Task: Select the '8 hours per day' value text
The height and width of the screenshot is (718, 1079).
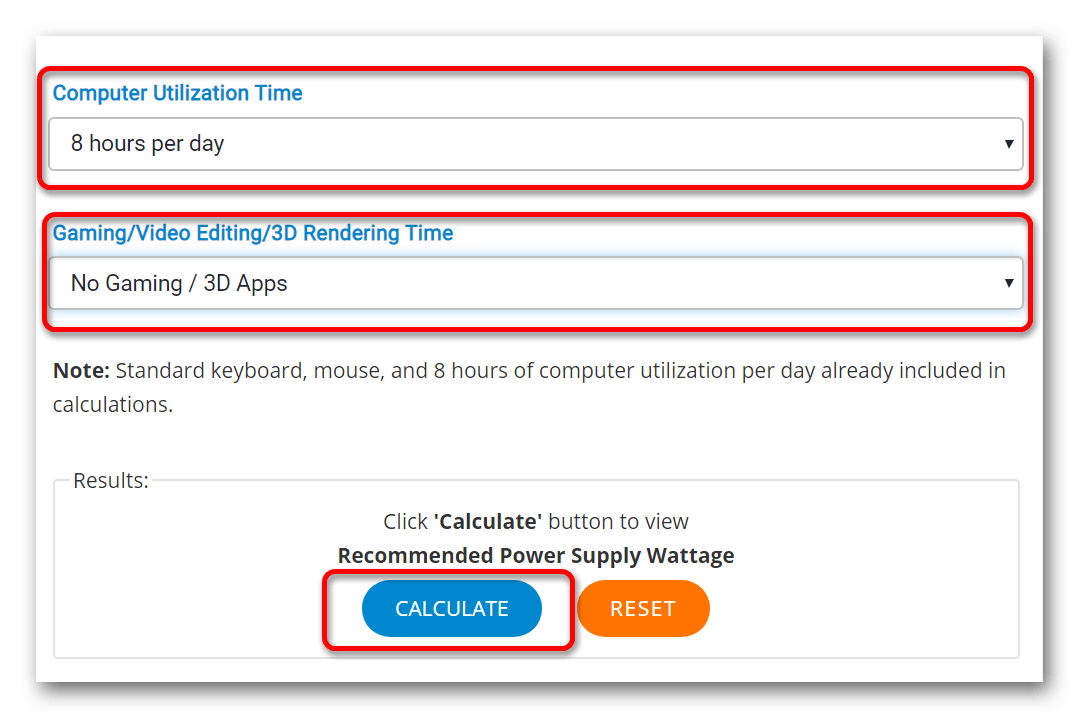Action: [147, 144]
